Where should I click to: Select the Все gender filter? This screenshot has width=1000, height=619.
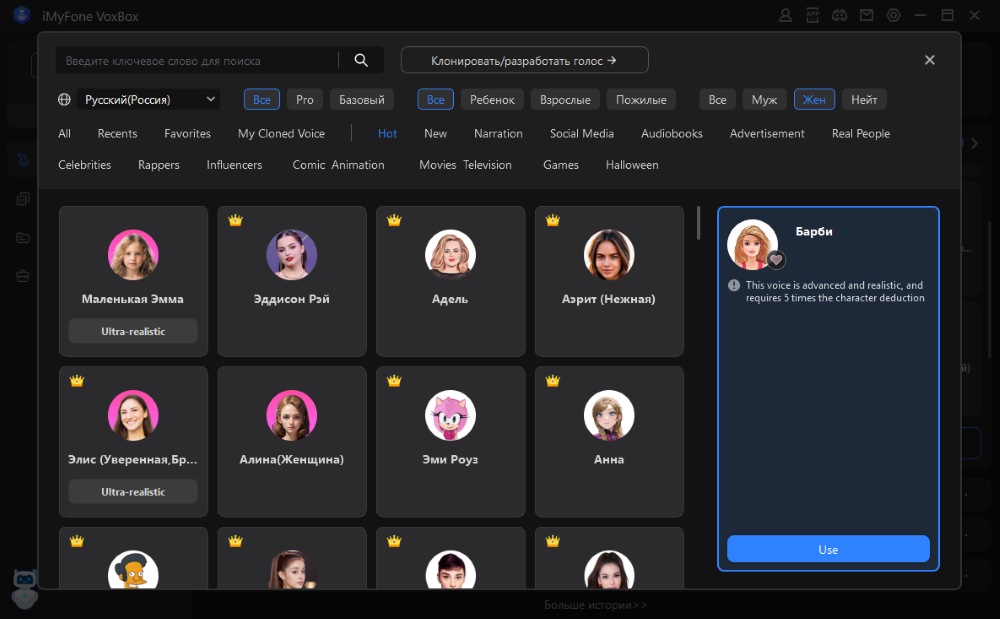pyautogui.click(x=717, y=99)
